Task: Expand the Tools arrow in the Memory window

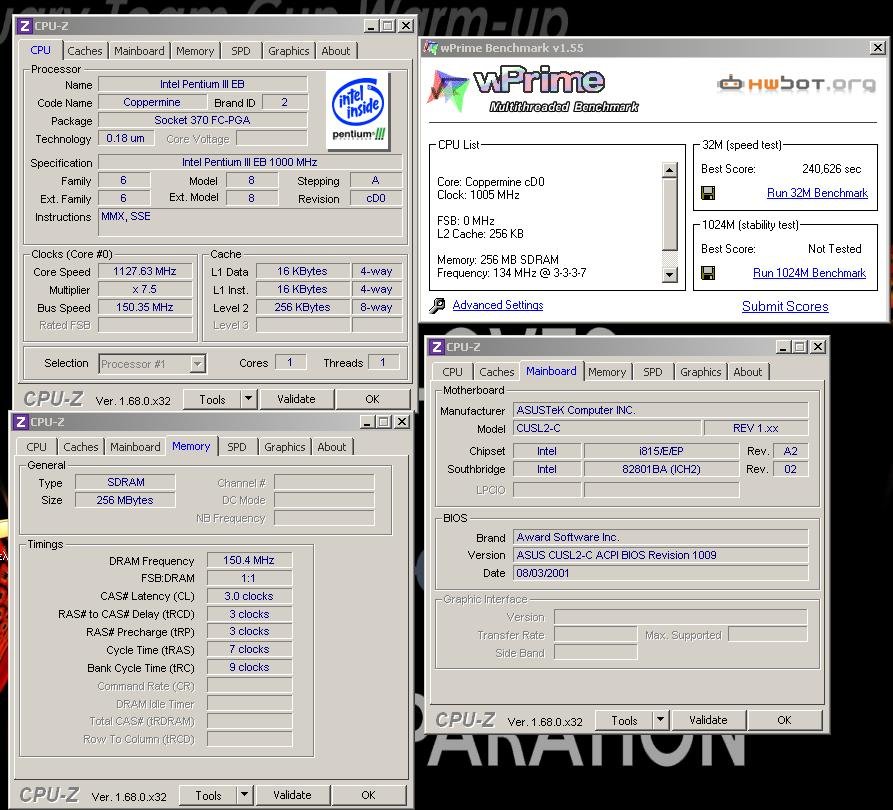Action: click(244, 795)
